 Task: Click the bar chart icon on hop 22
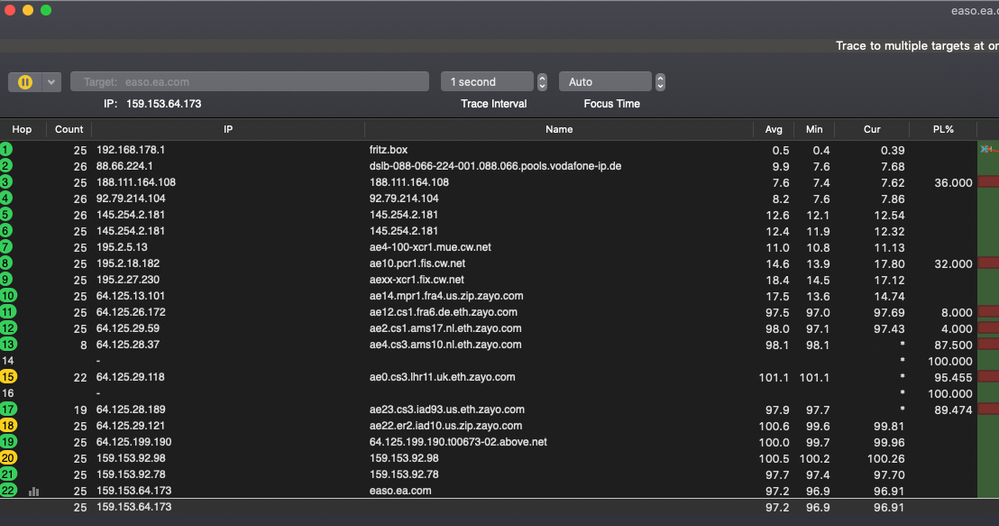[x=34, y=491]
